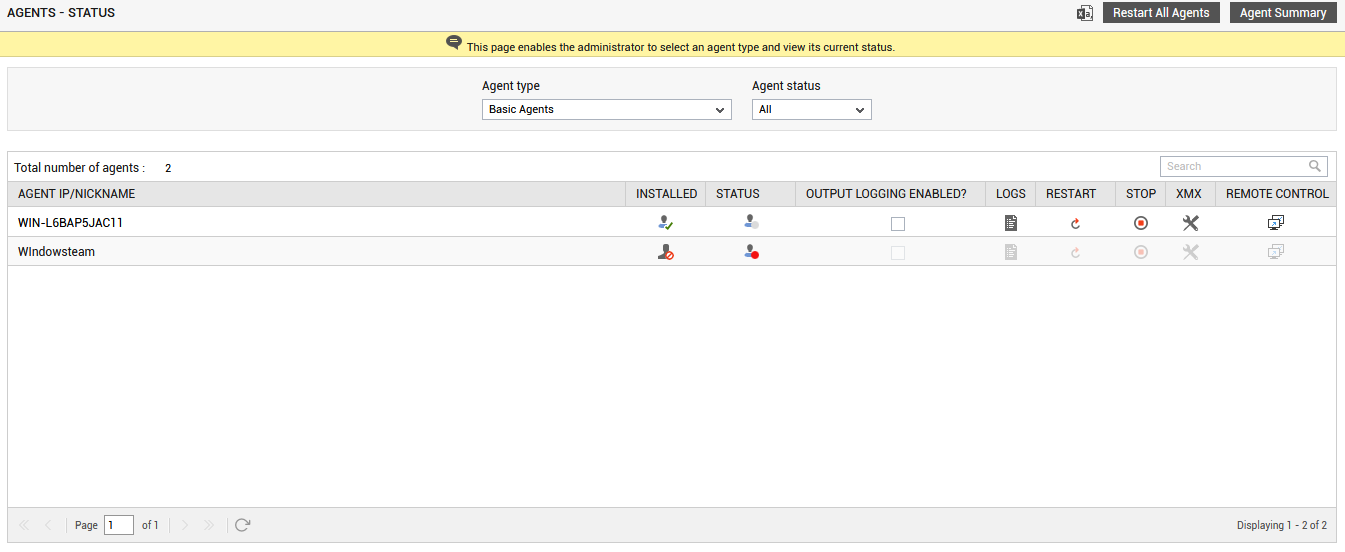Click remote control icon in WIndowsteam row
The height and width of the screenshot is (552, 1345).
tap(1276, 251)
